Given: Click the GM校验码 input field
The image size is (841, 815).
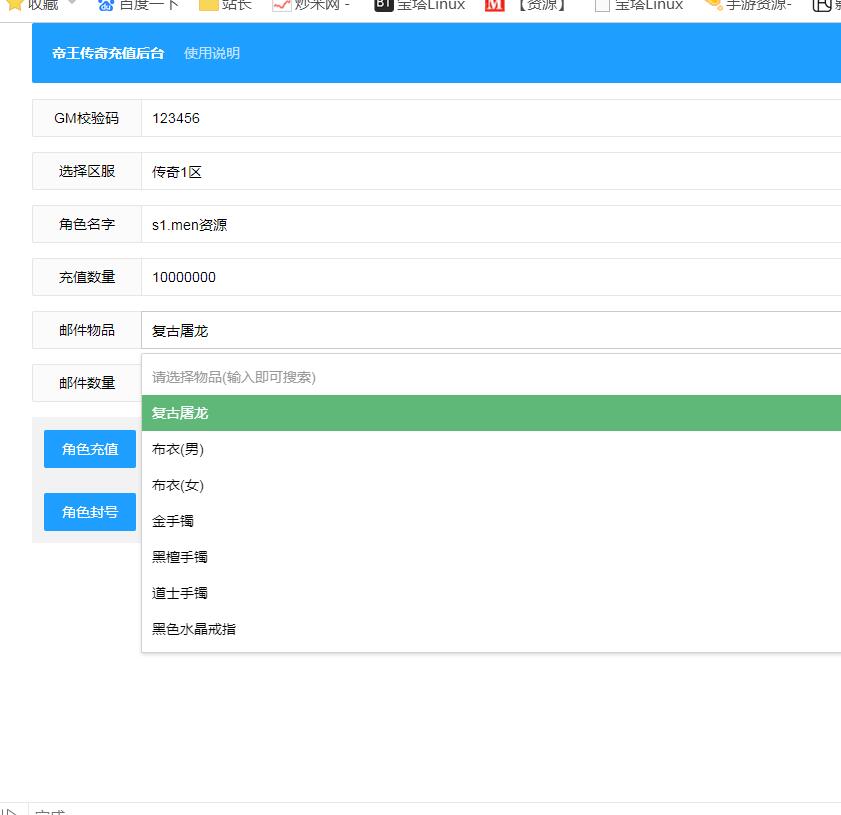Looking at the screenshot, I should click(x=490, y=119).
